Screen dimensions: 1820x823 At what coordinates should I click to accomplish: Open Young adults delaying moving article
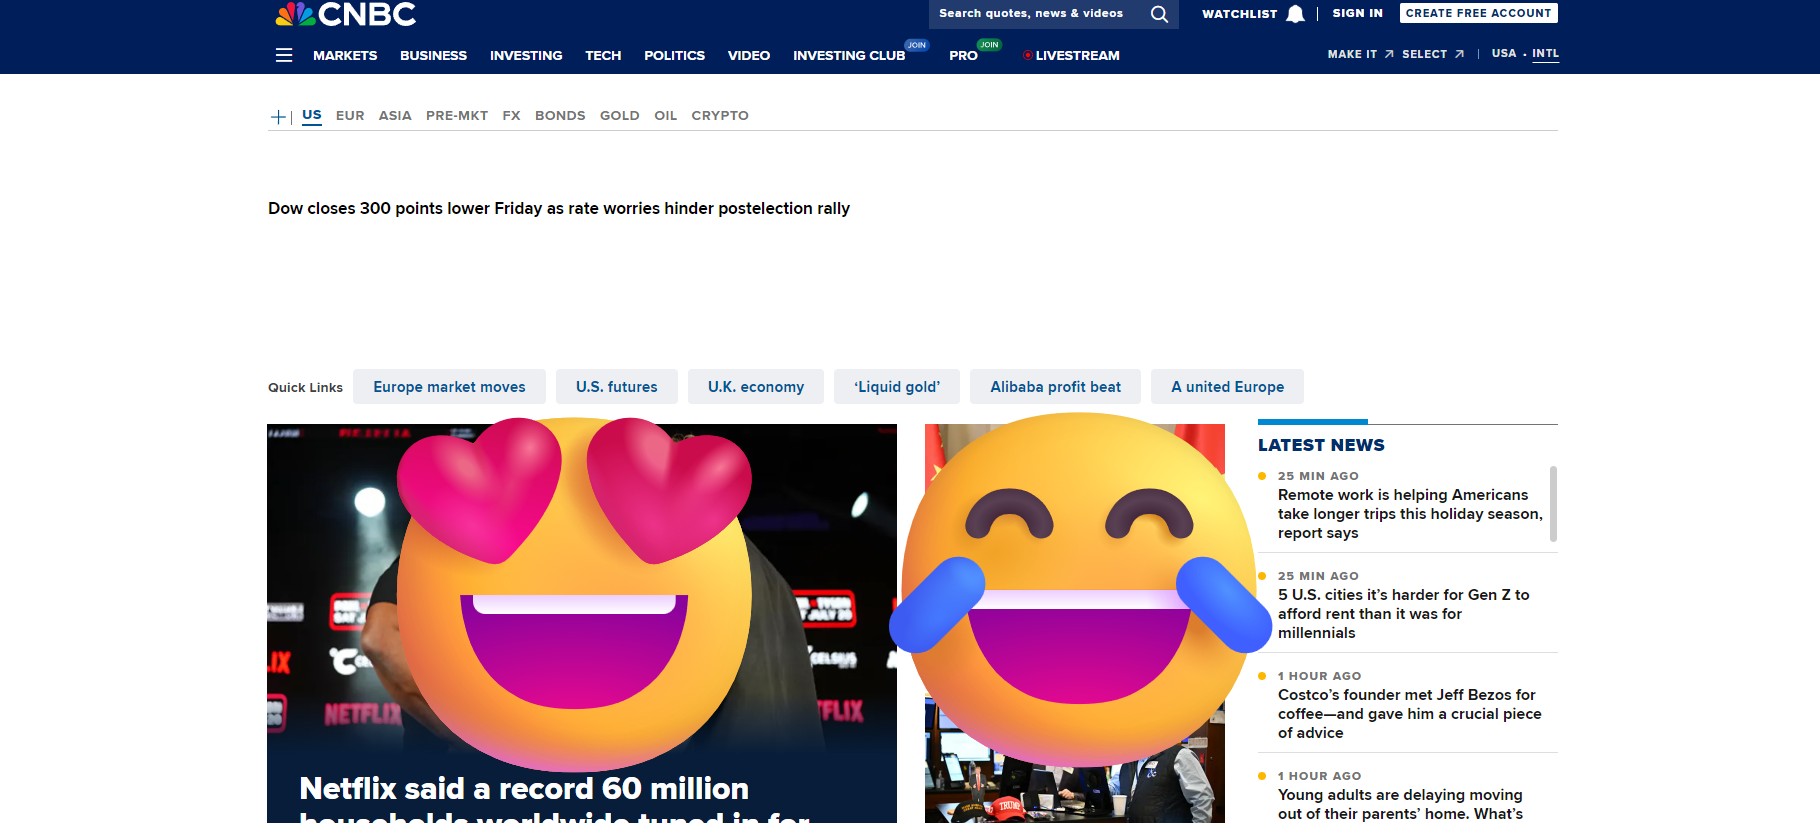tap(1400, 804)
